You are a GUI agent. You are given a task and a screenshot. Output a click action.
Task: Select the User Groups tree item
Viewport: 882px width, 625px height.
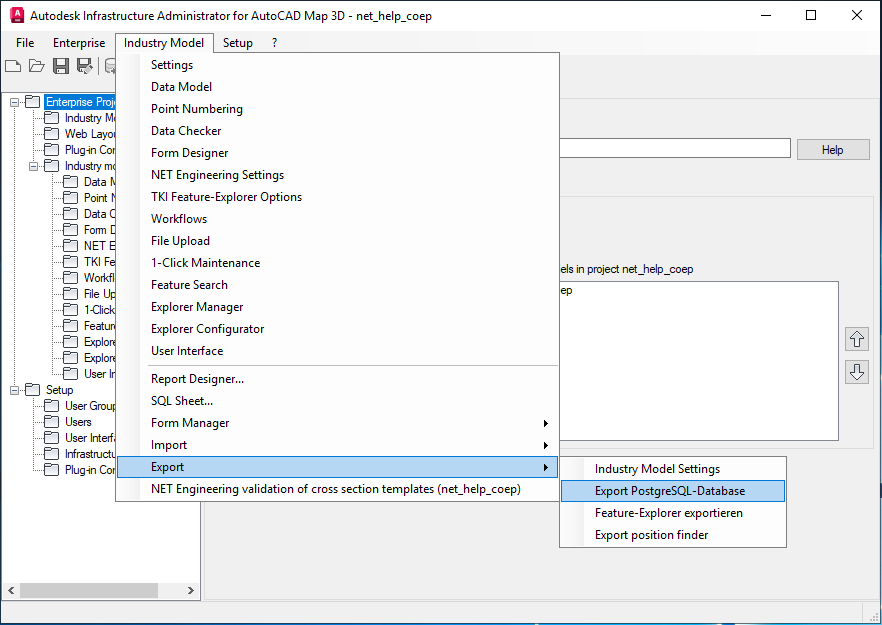[x=90, y=406]
